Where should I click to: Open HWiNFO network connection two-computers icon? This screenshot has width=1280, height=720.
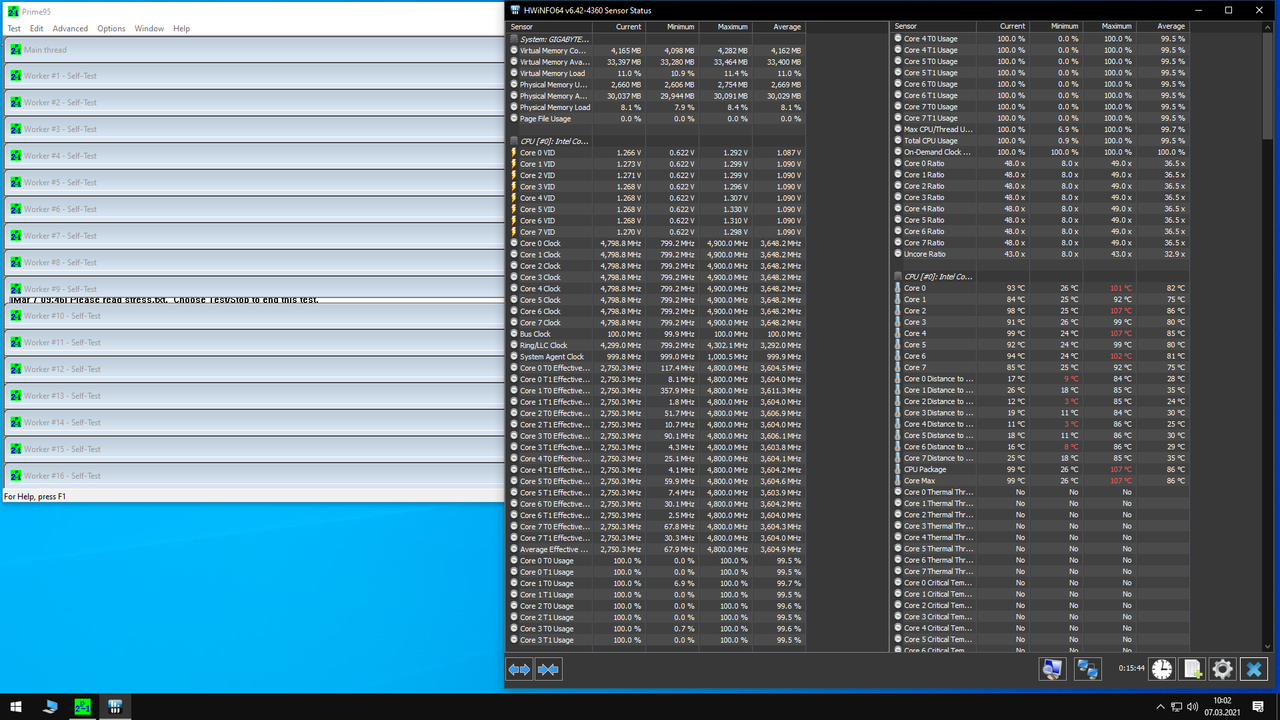[x=1088, y=670]
